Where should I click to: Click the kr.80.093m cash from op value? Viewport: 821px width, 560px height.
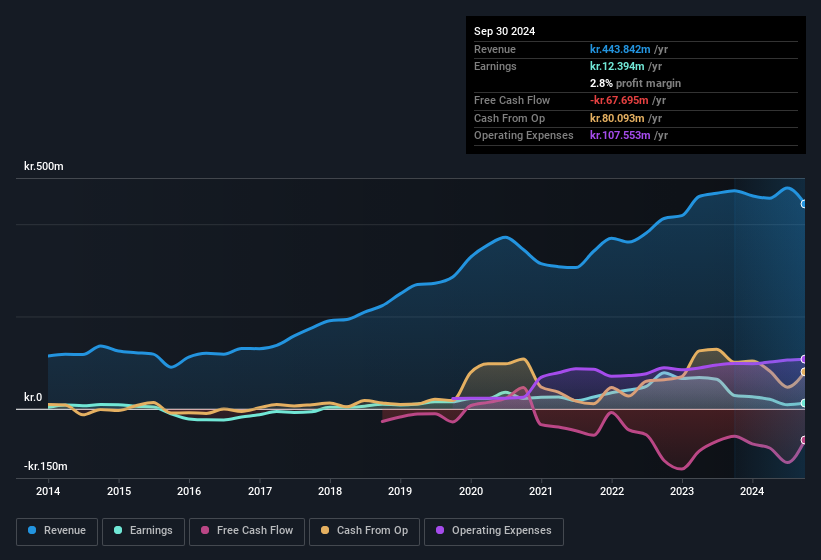click(x=617, y=118)
